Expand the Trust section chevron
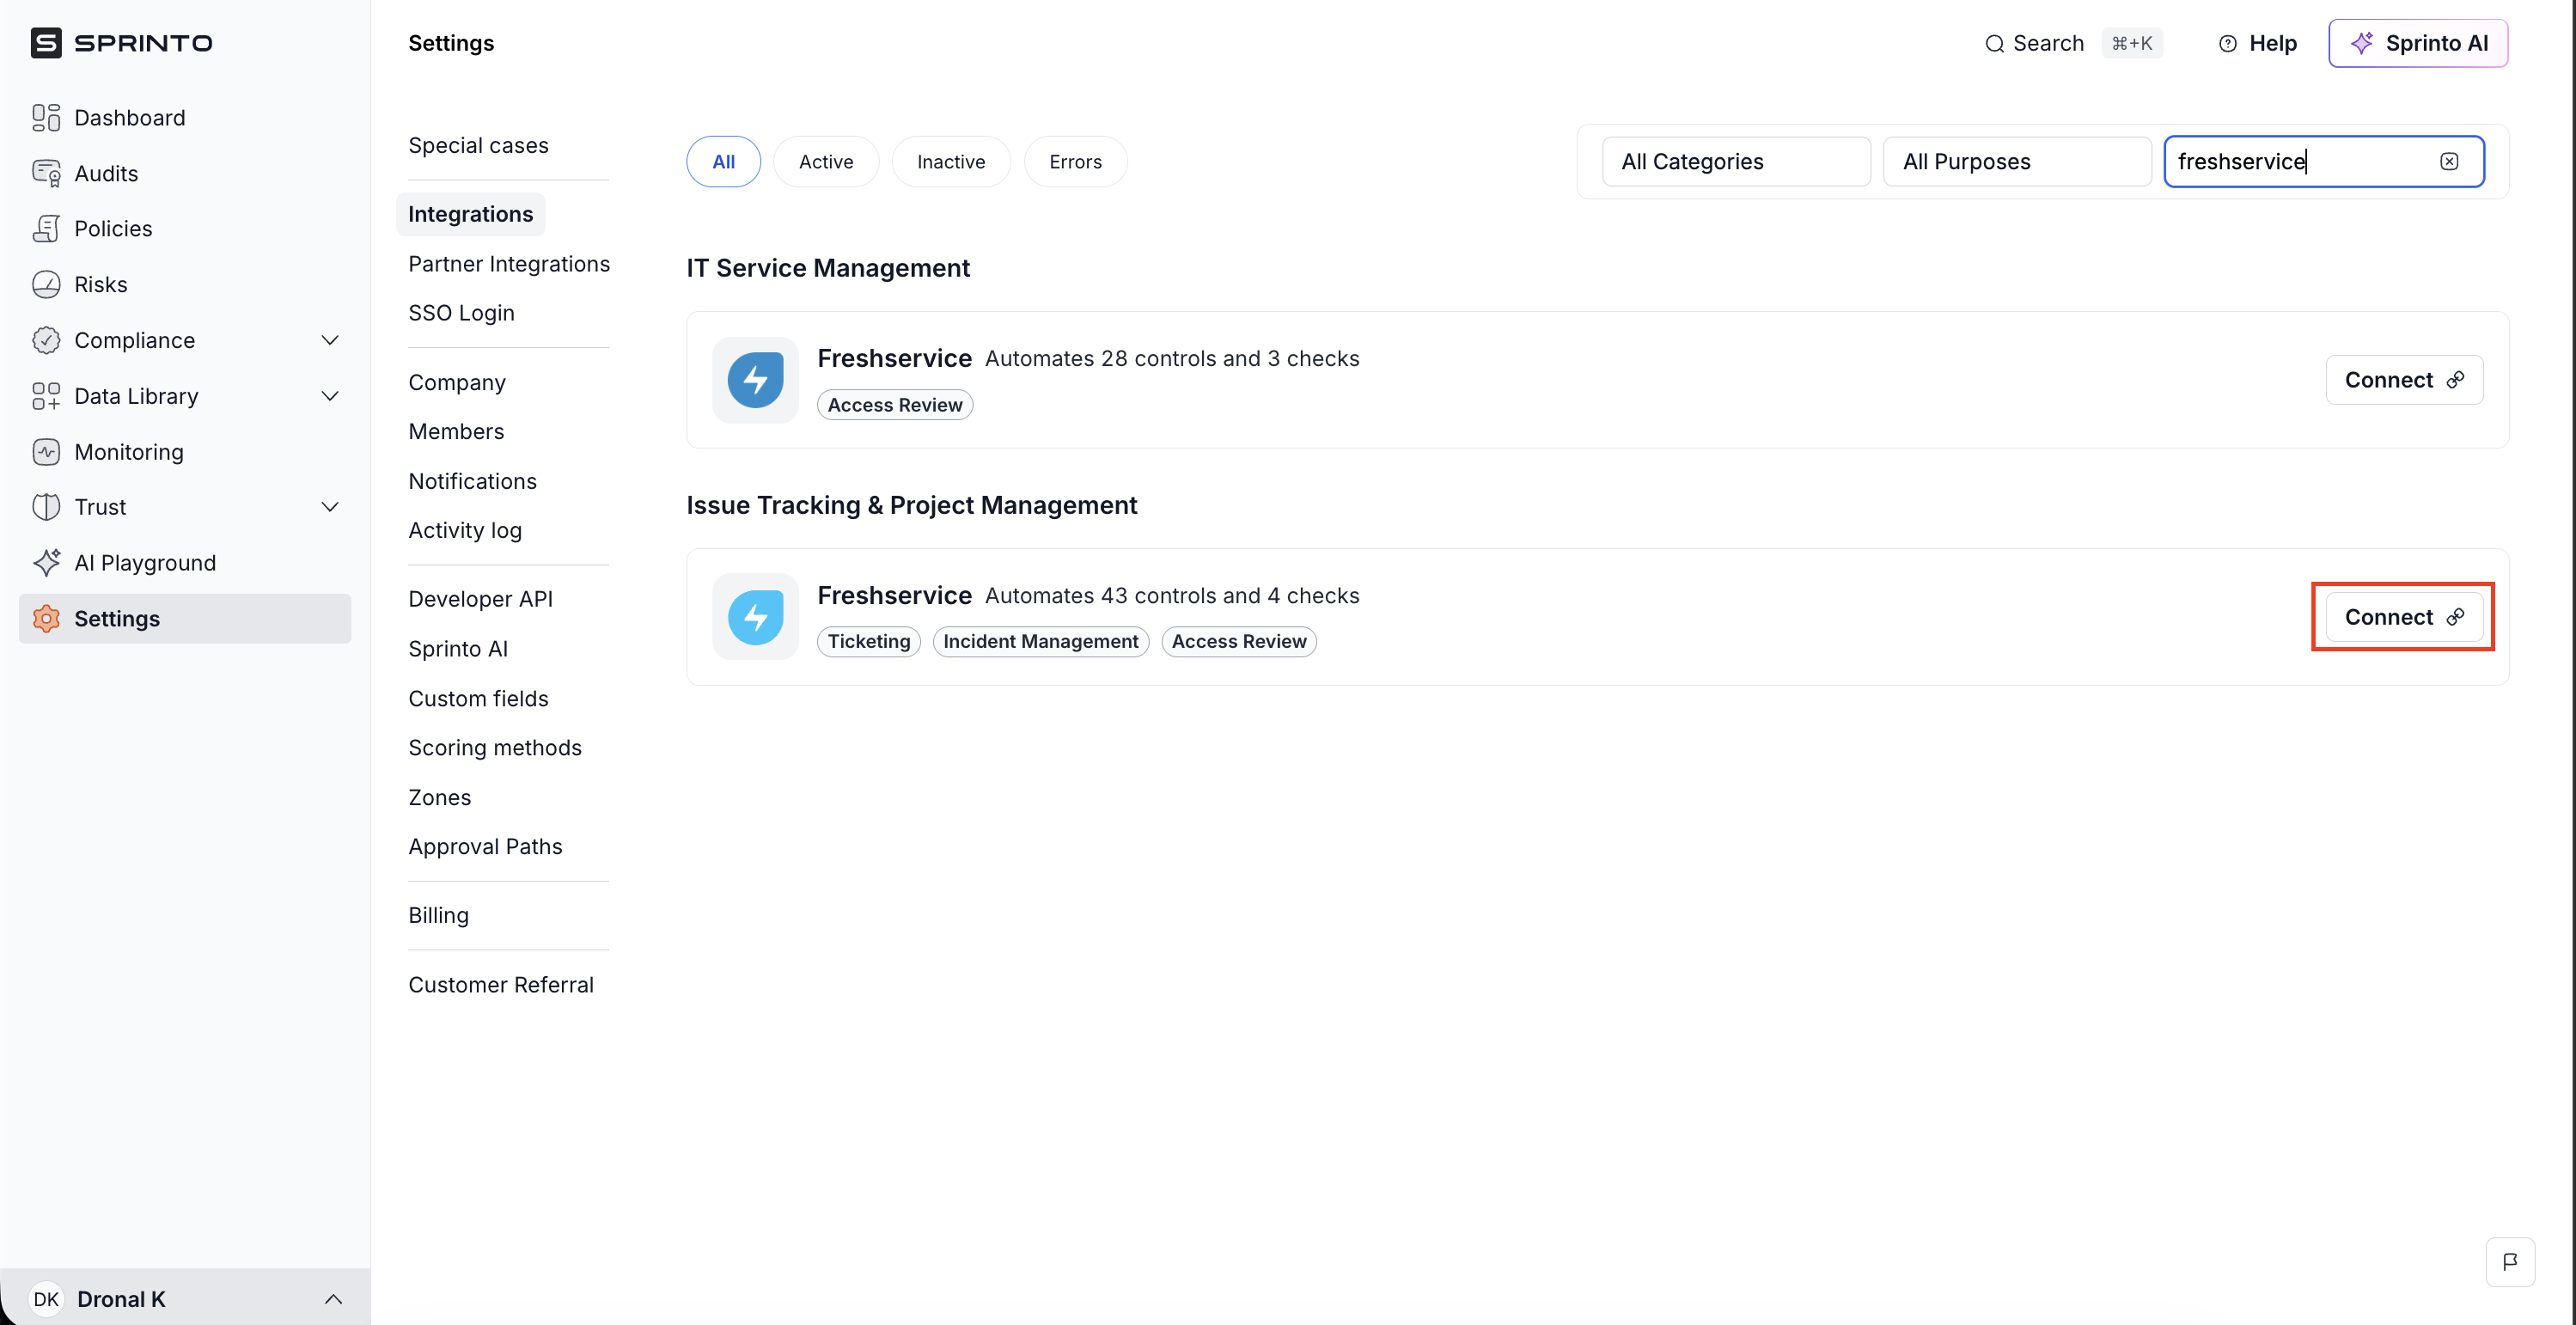Image resolution: width=2576 pixels, height=1325 pixels. (x=330, y=507)
